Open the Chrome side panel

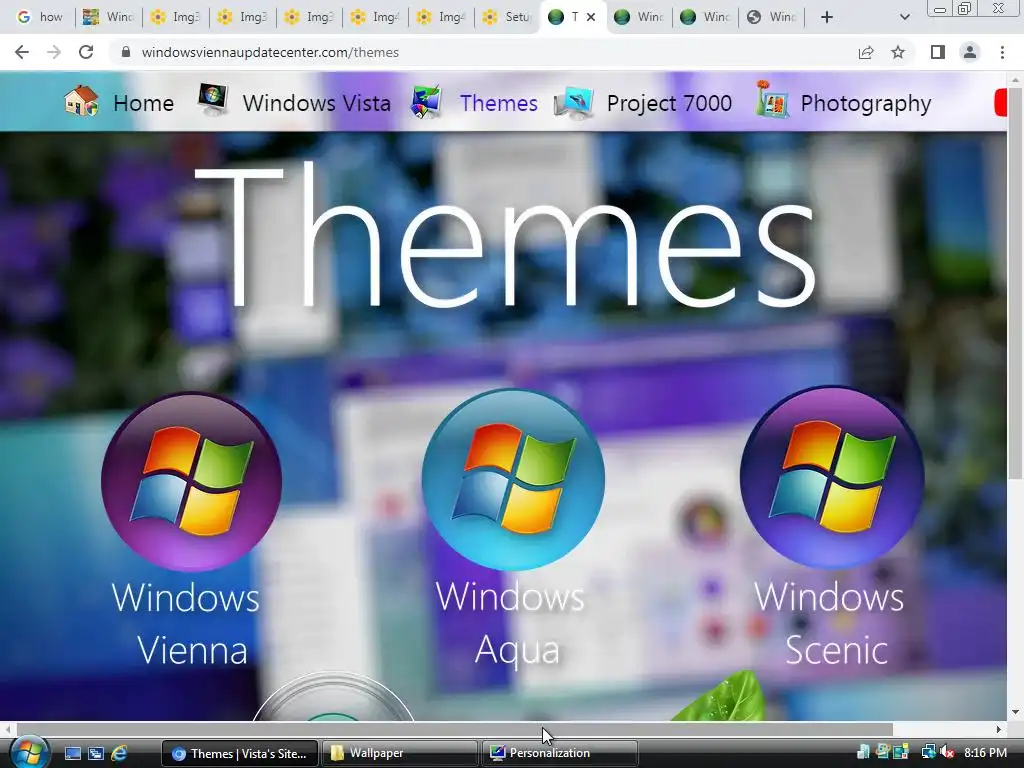pyautogui.click(x=938, y=52)
